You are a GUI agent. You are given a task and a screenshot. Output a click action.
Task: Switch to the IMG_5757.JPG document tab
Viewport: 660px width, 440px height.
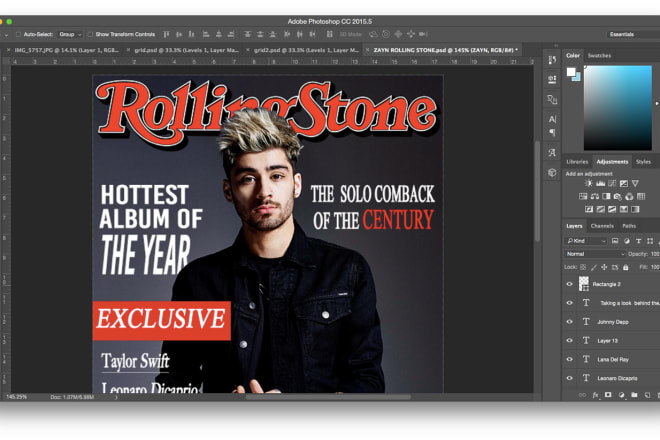tap(67, 50)
